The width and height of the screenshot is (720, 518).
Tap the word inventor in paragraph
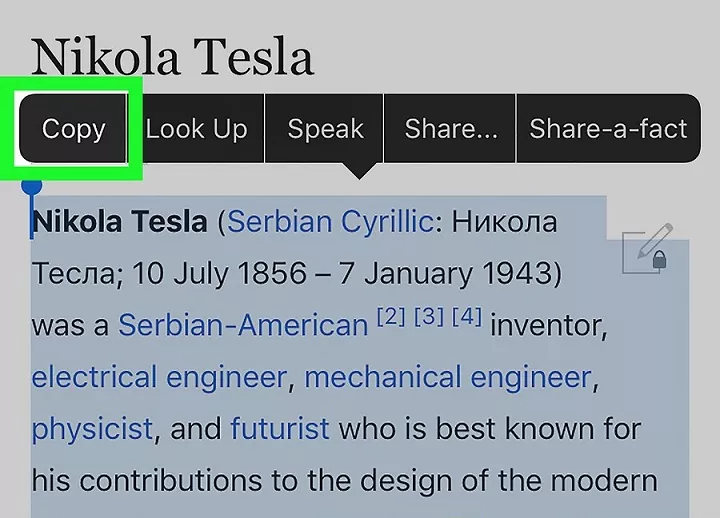pyautogui.click(x=549, y=326)
